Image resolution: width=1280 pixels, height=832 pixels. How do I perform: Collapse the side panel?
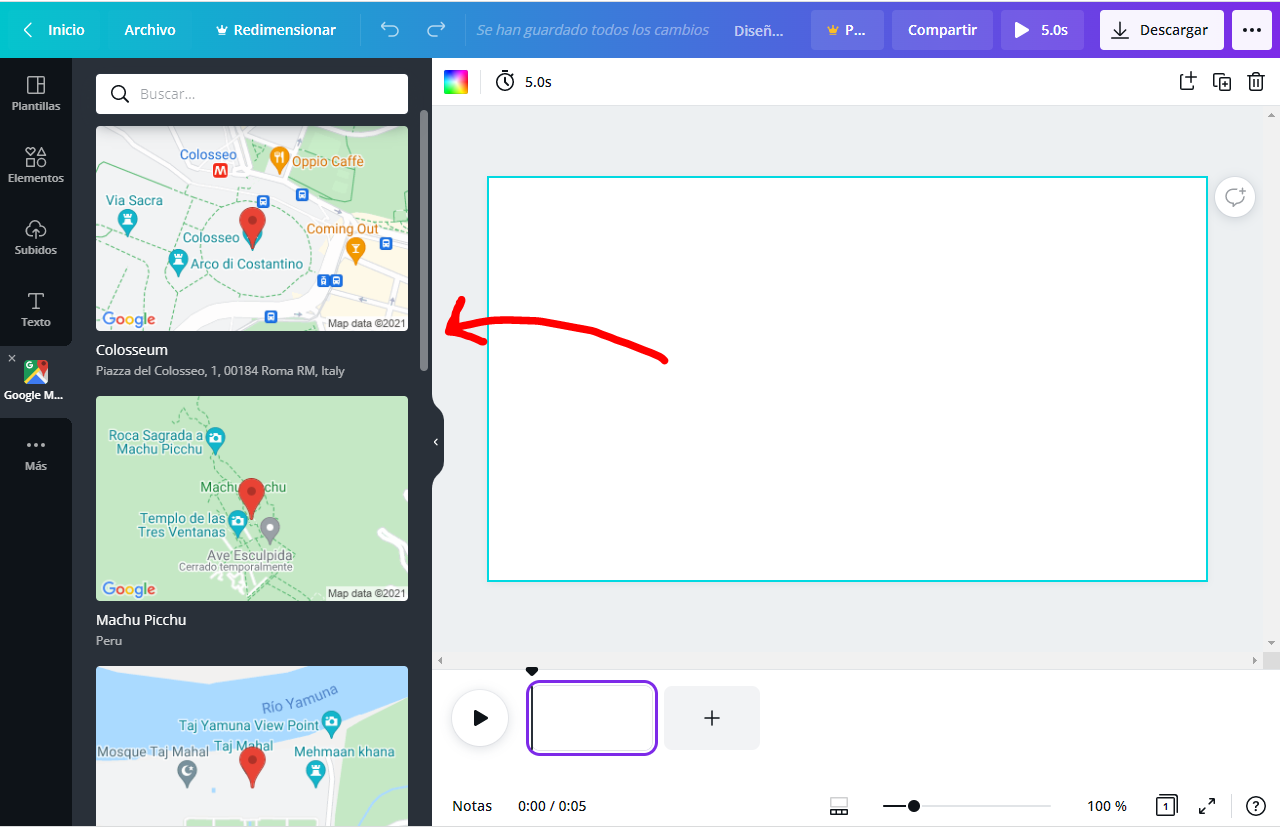point(436,442)
